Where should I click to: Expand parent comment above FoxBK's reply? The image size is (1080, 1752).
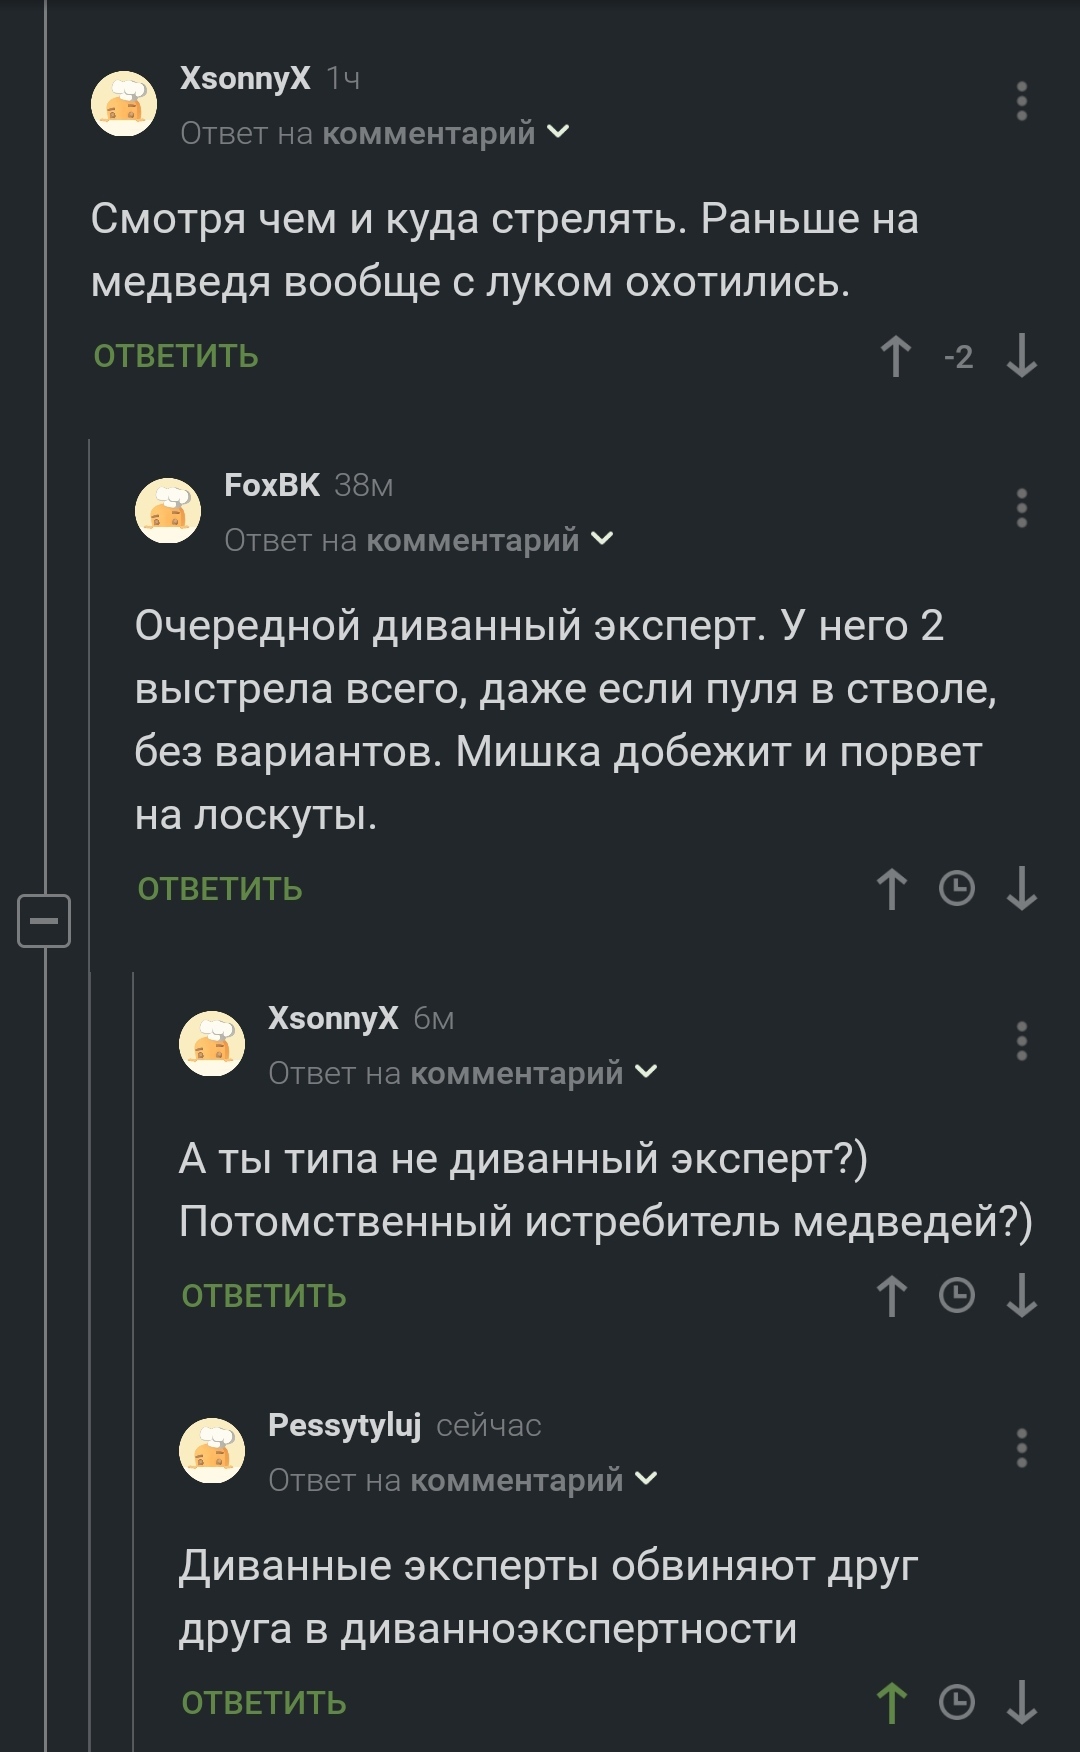click(x=603, y=539)
